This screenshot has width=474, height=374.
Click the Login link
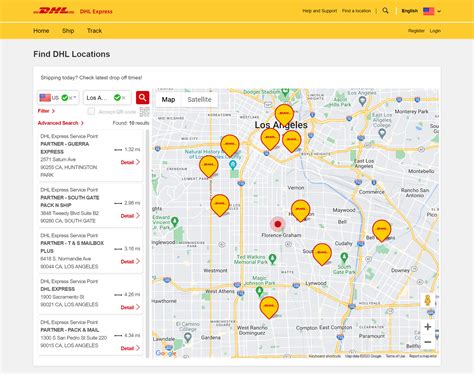click(x=435, y=31)
